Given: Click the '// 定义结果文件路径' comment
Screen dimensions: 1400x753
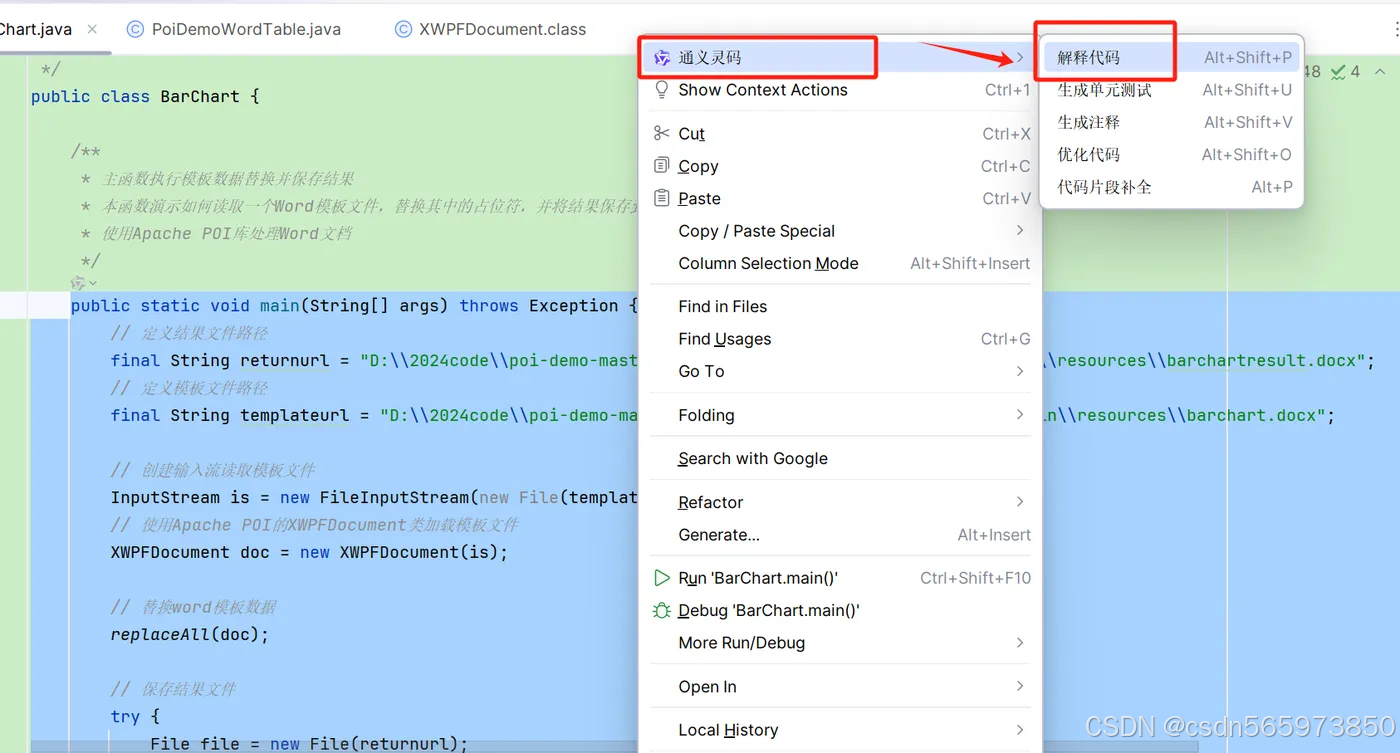Looking at the screenshot, I should (x=189, y=333).
